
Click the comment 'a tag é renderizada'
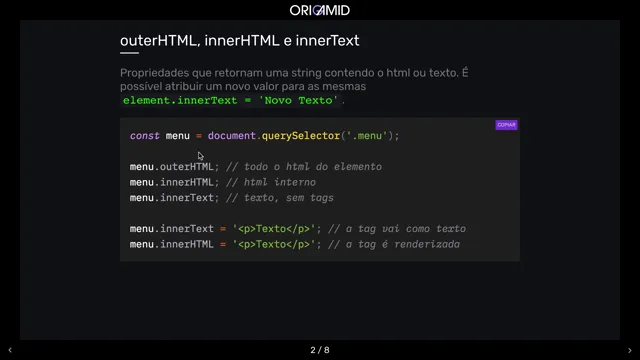point(394,244)
